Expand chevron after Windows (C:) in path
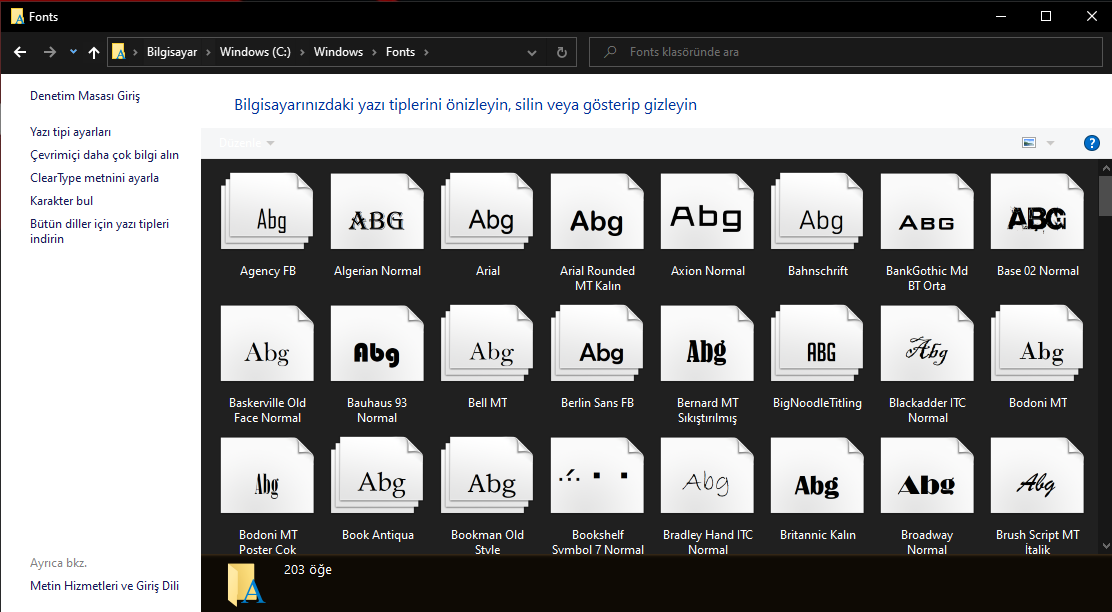The height and width of the screenshot is (612, 1112). click(302, 52)
